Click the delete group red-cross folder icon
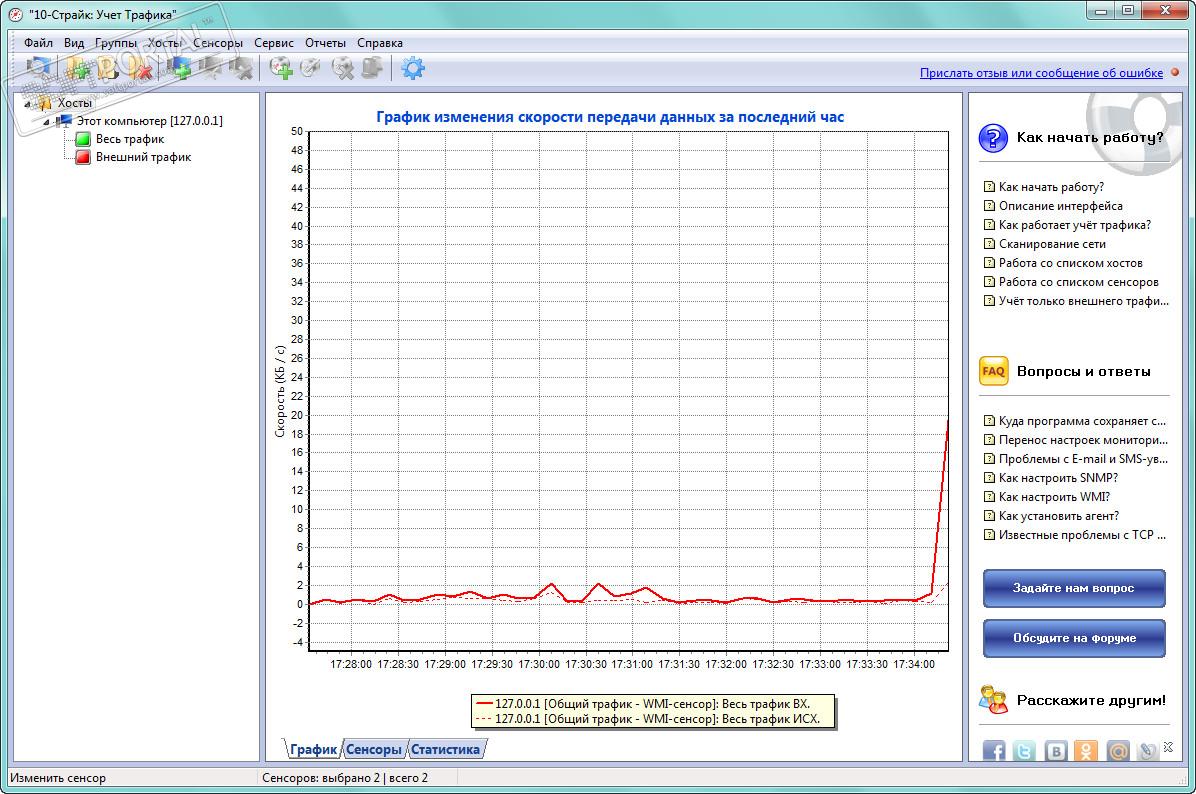Screen dimensions: 1196x794 (x=141, y=69)
